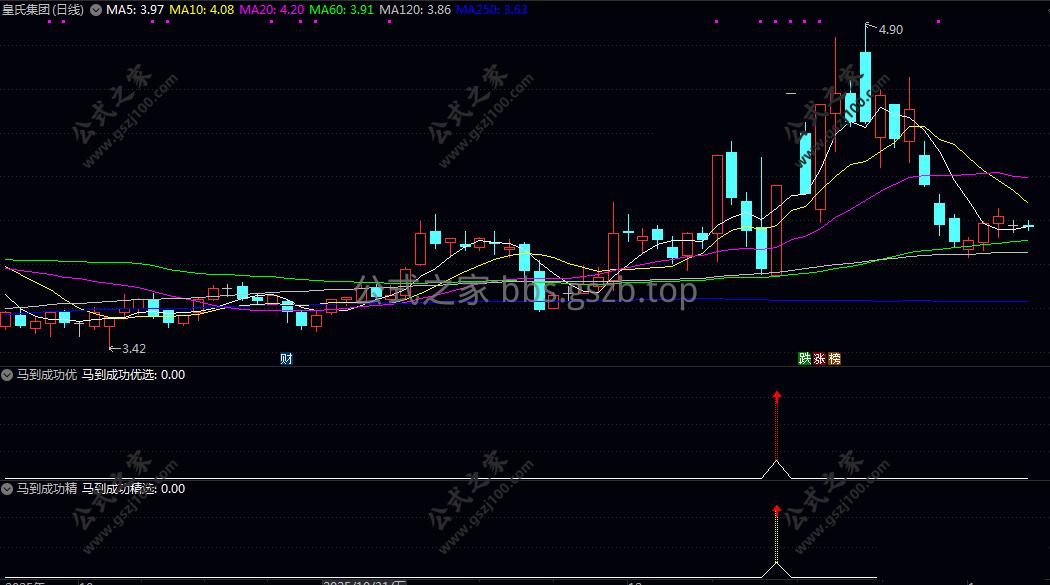
Task: Click the red 涨 marker icon
Action: click(x=820, y=359)
